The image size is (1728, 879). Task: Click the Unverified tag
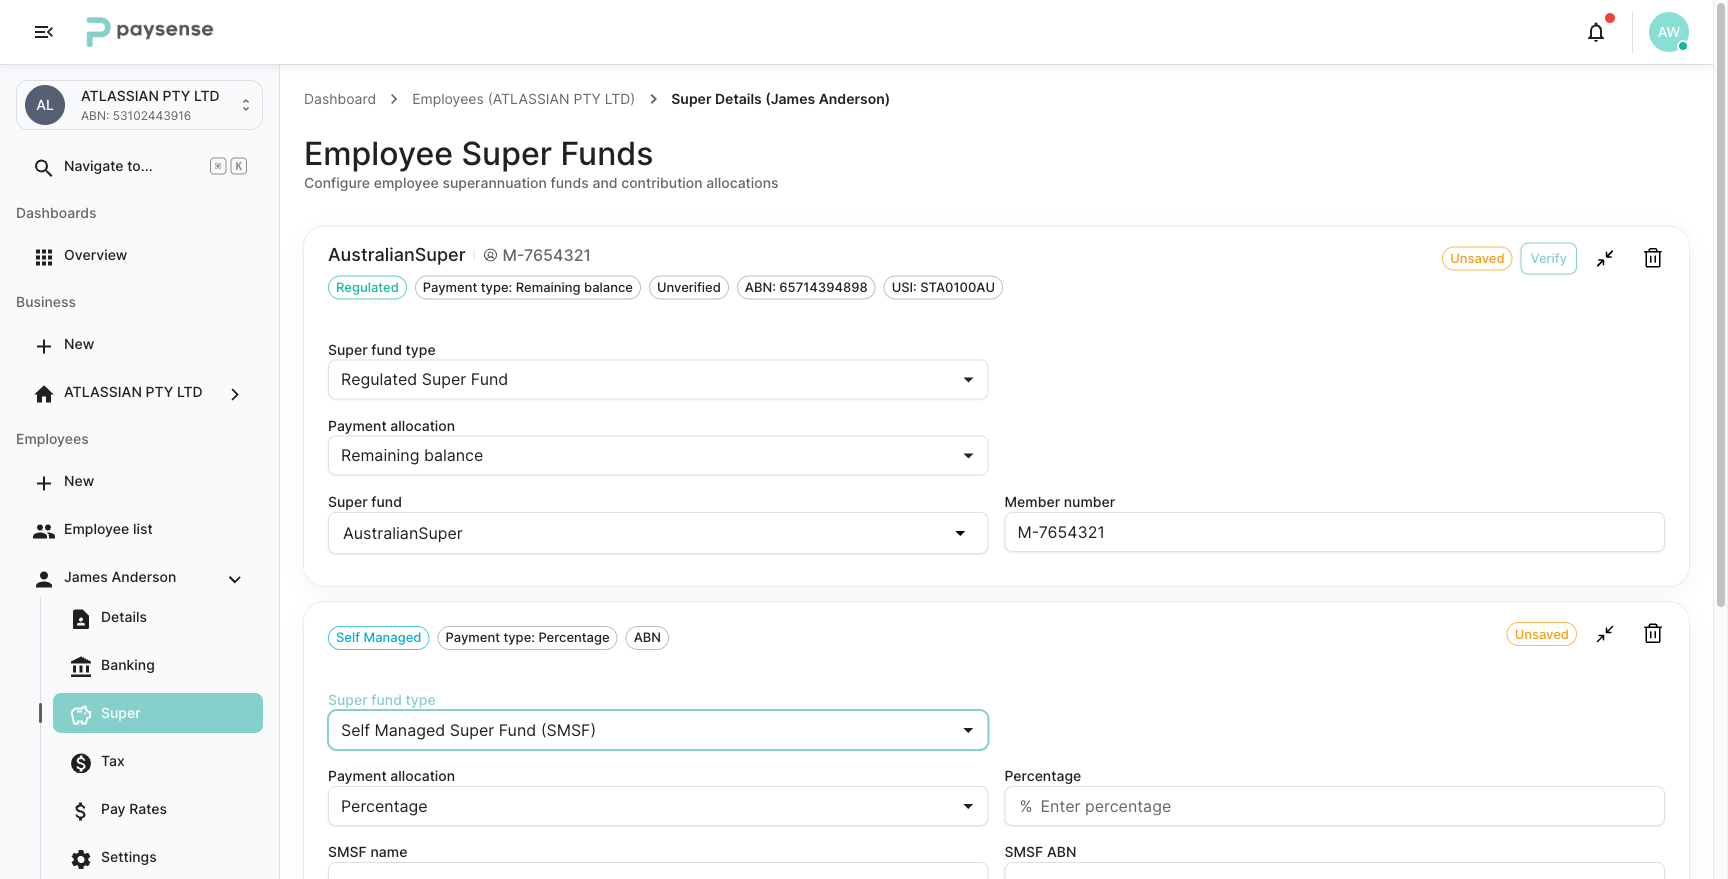pos(689,288)
